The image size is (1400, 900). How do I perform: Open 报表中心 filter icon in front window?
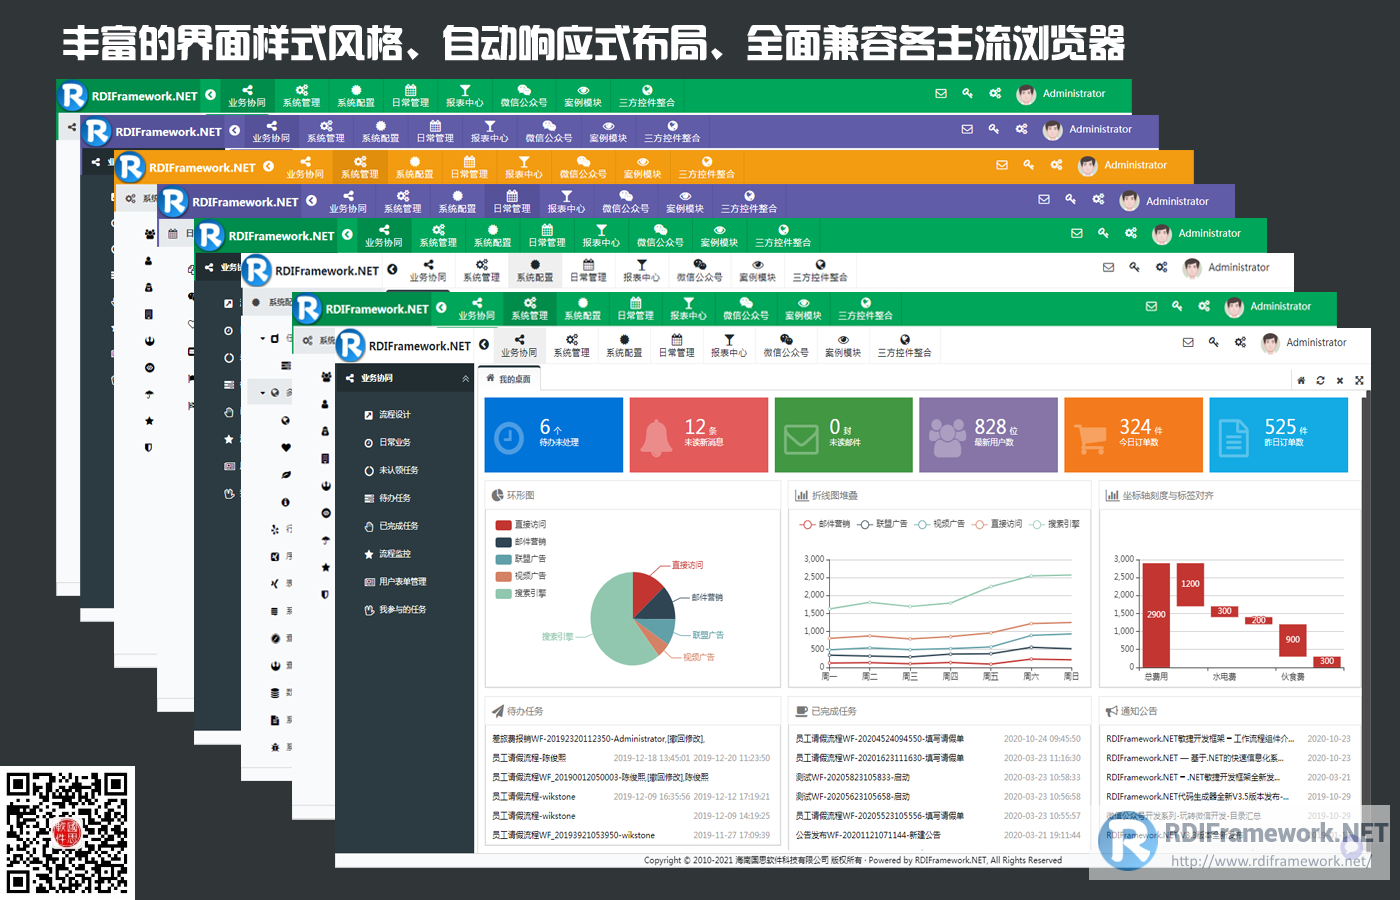(x=729, y=340)
